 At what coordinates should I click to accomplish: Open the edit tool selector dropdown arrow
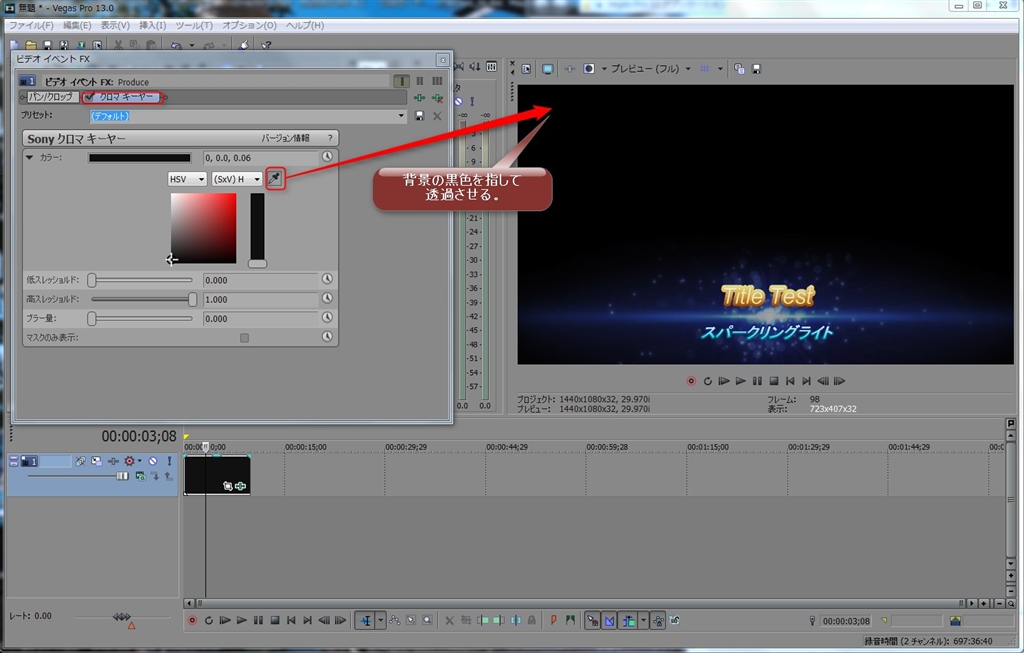coord(381,620)
